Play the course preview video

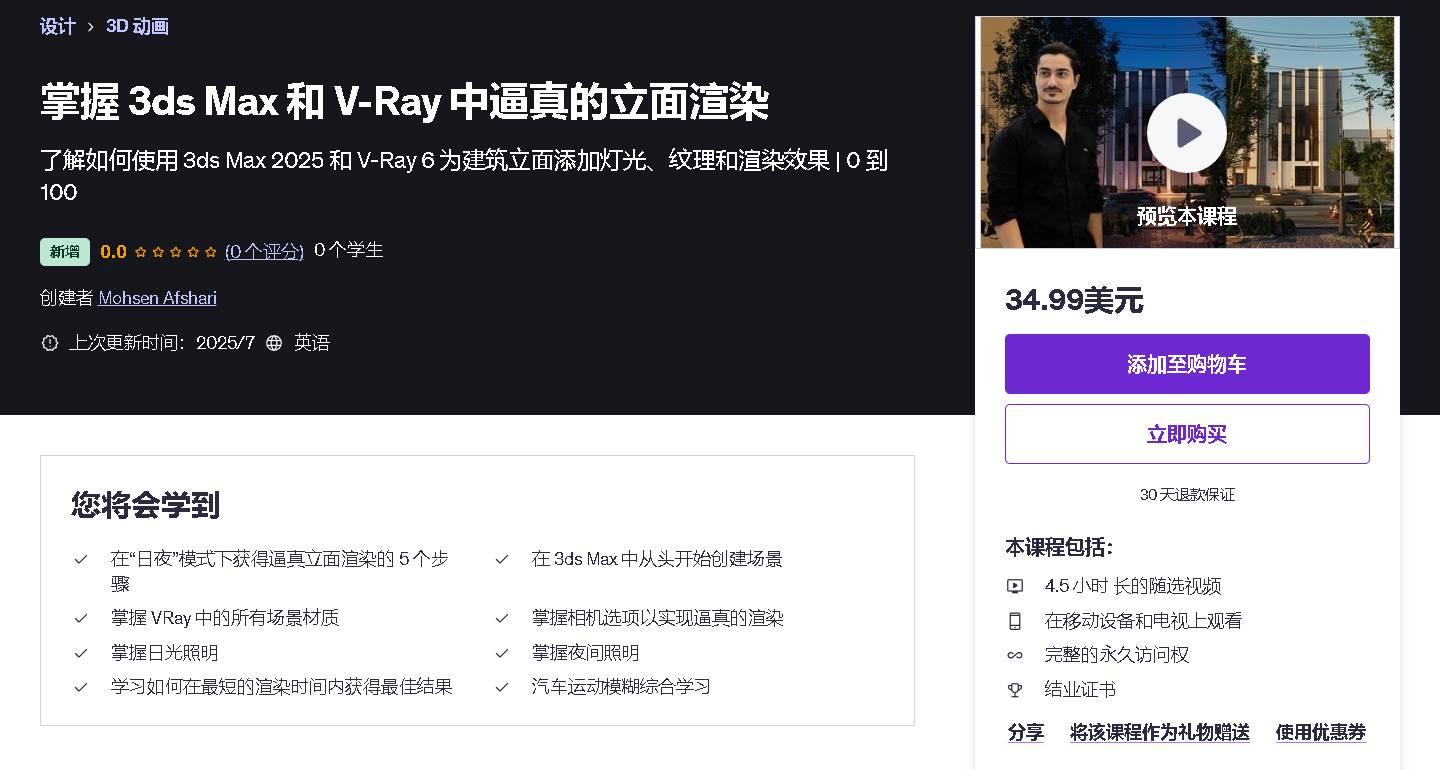[x=1187, y=133]
